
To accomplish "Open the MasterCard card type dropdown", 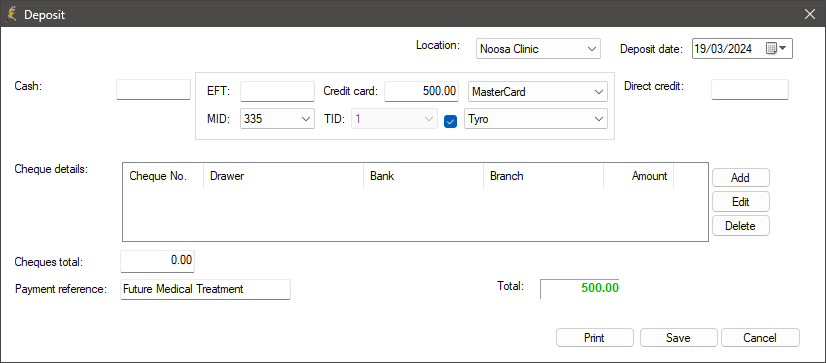I will coord(538,92).
